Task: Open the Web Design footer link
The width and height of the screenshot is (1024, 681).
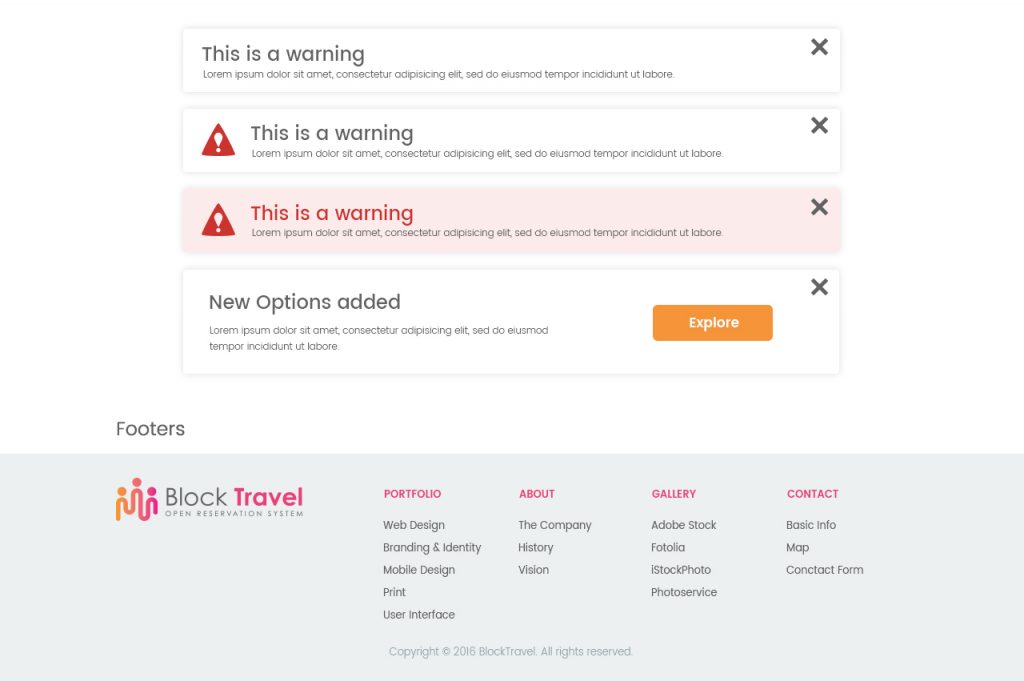Action: pyautogui.click(x=413, y=525)
